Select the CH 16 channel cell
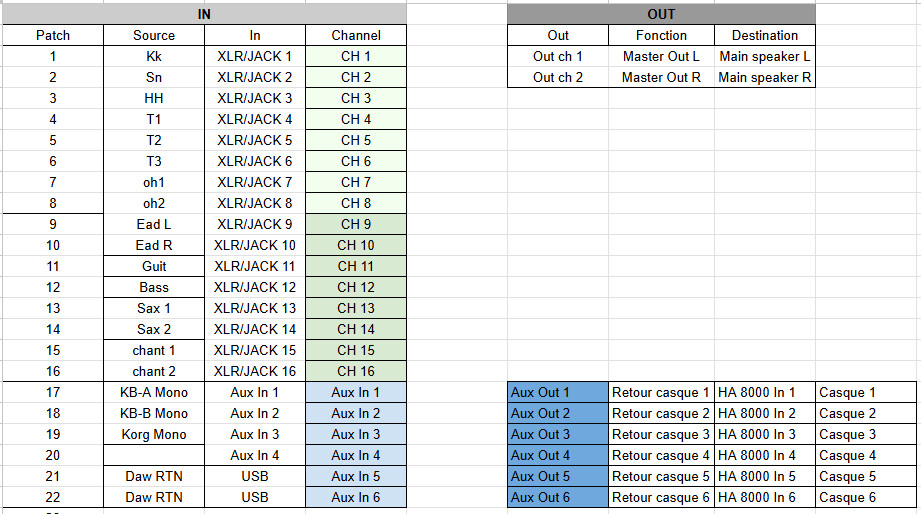 (356, 371)
